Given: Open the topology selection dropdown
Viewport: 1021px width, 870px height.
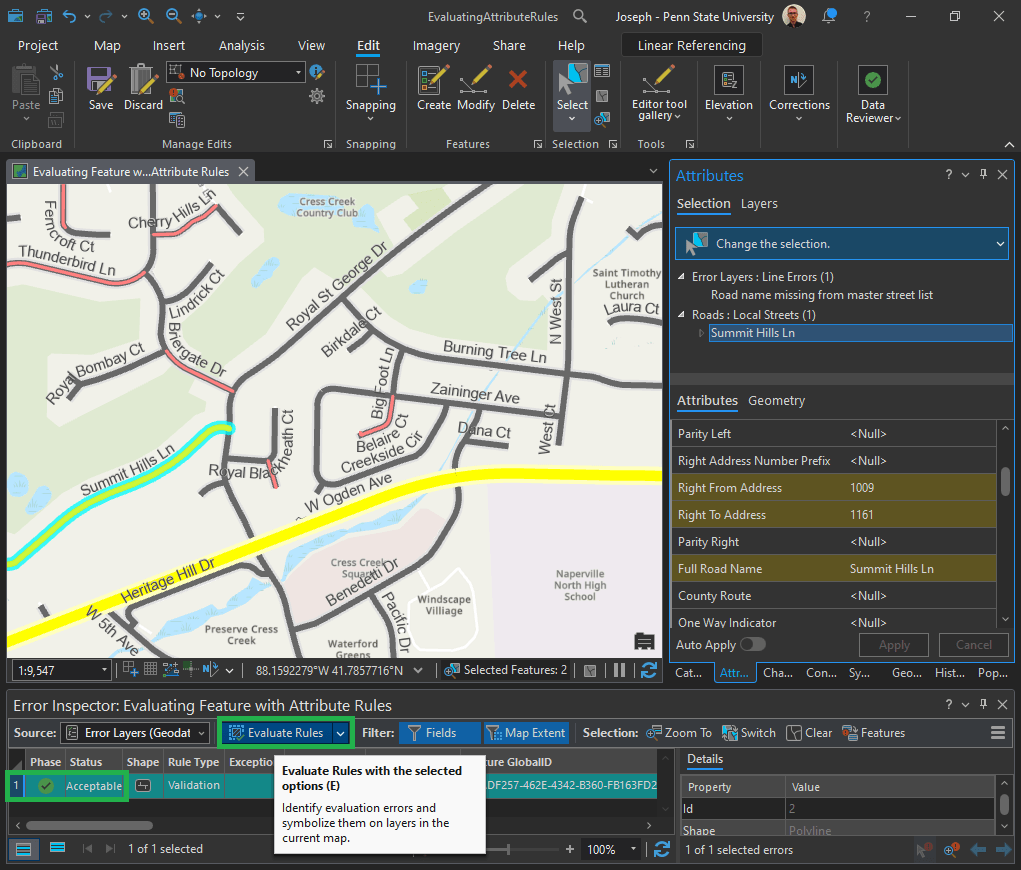Looking at the screenshot, I should [298, 73].
